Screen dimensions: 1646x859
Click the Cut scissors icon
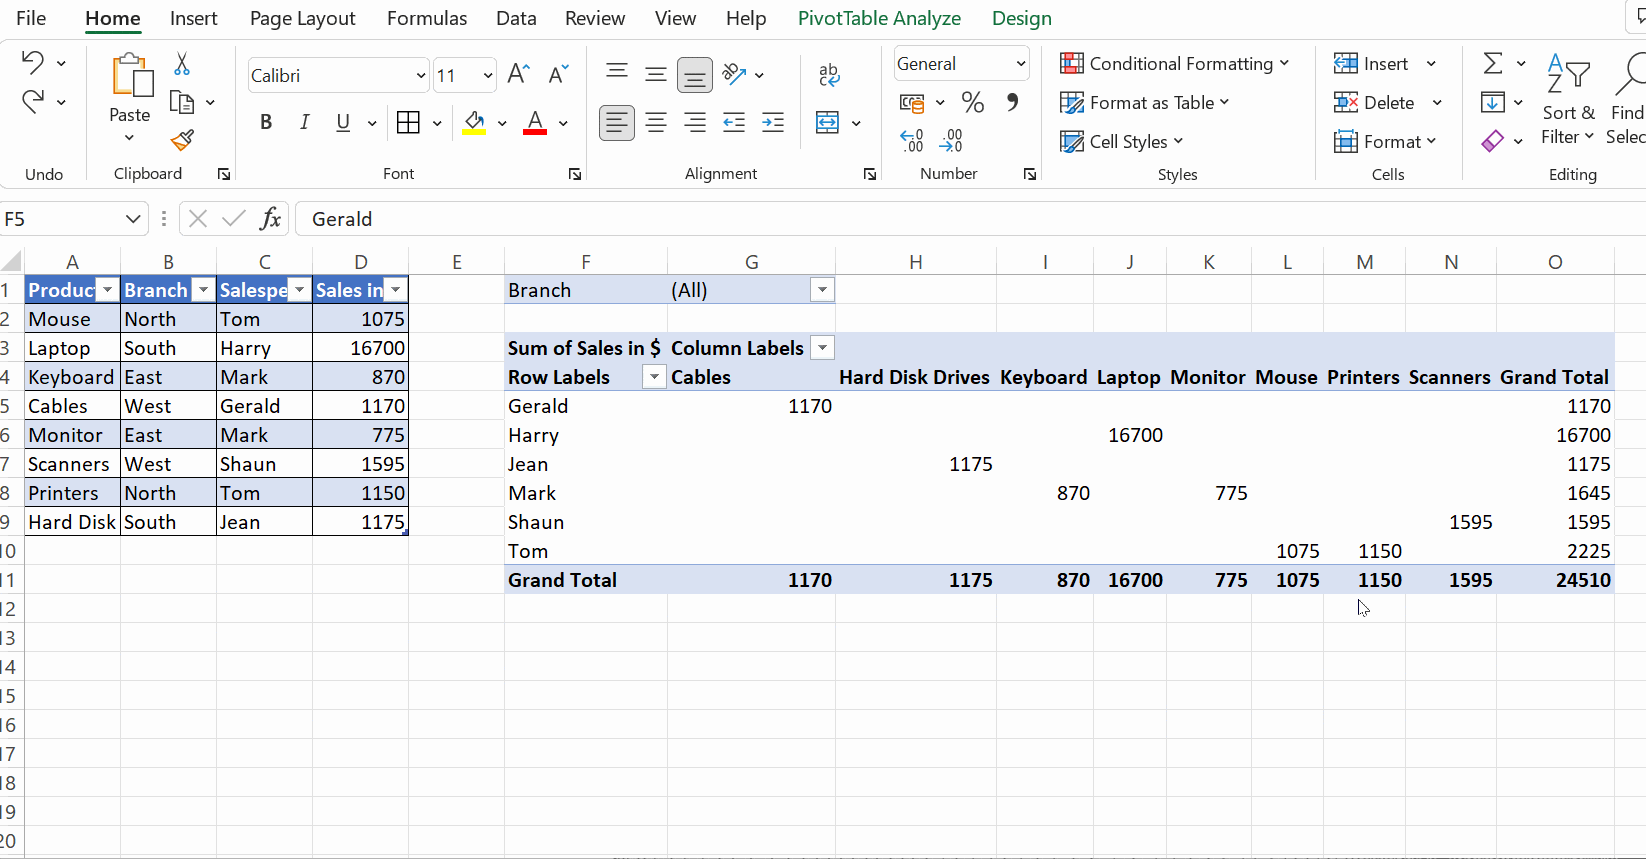[182, 64]
